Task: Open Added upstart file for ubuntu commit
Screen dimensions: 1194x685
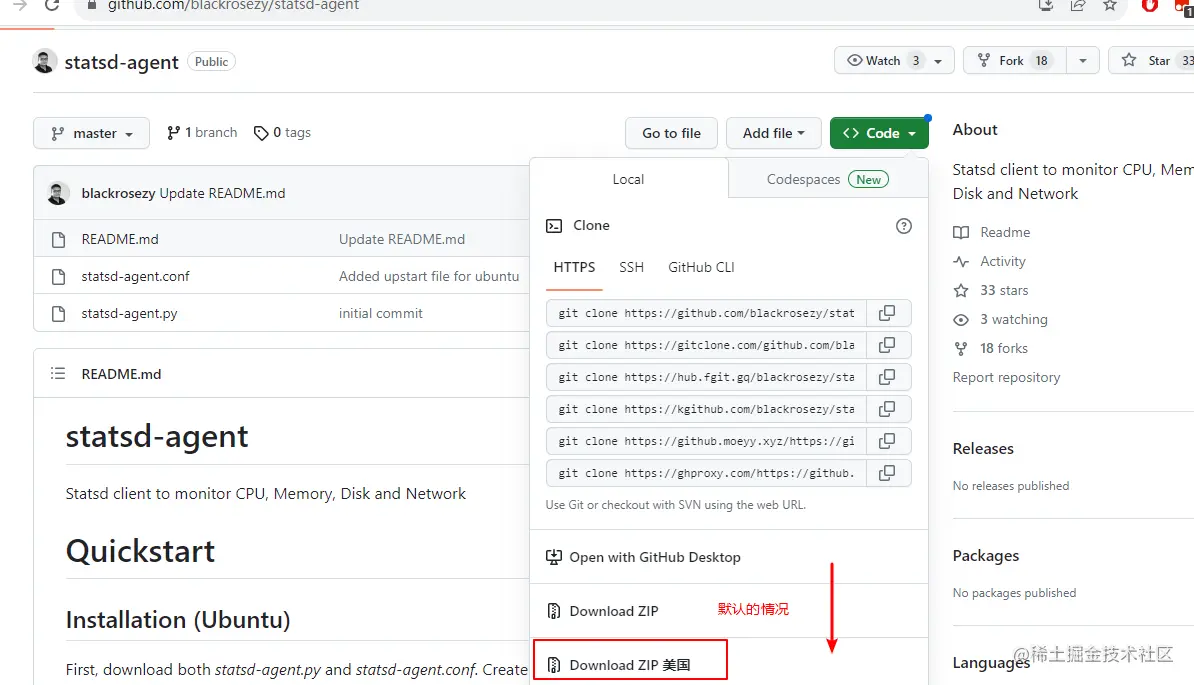Action: click(429, 276)
